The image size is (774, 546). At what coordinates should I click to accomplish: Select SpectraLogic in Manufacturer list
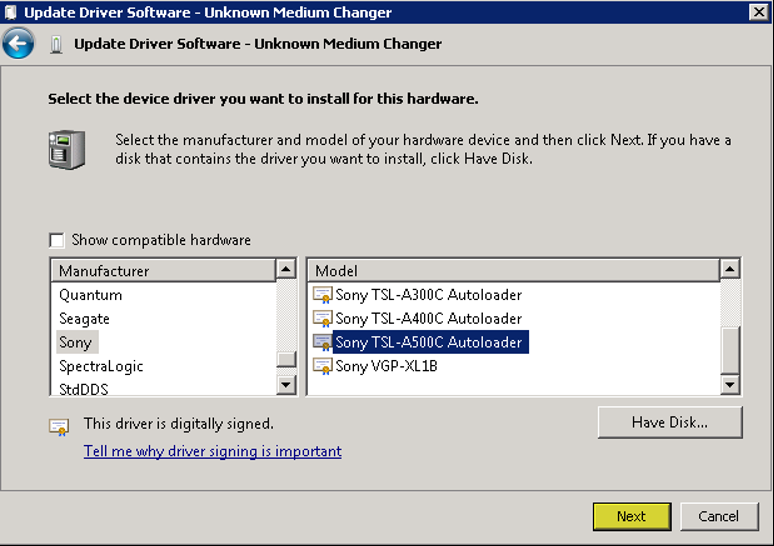click(x=101, y=366)
